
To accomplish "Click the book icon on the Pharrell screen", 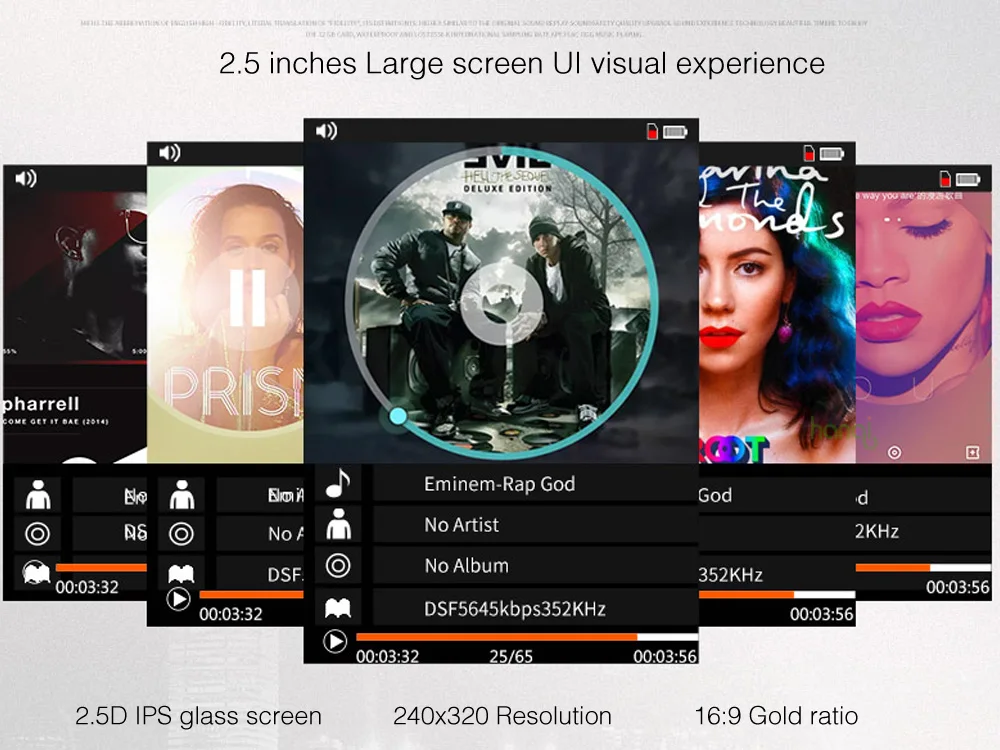I will 36,572.
